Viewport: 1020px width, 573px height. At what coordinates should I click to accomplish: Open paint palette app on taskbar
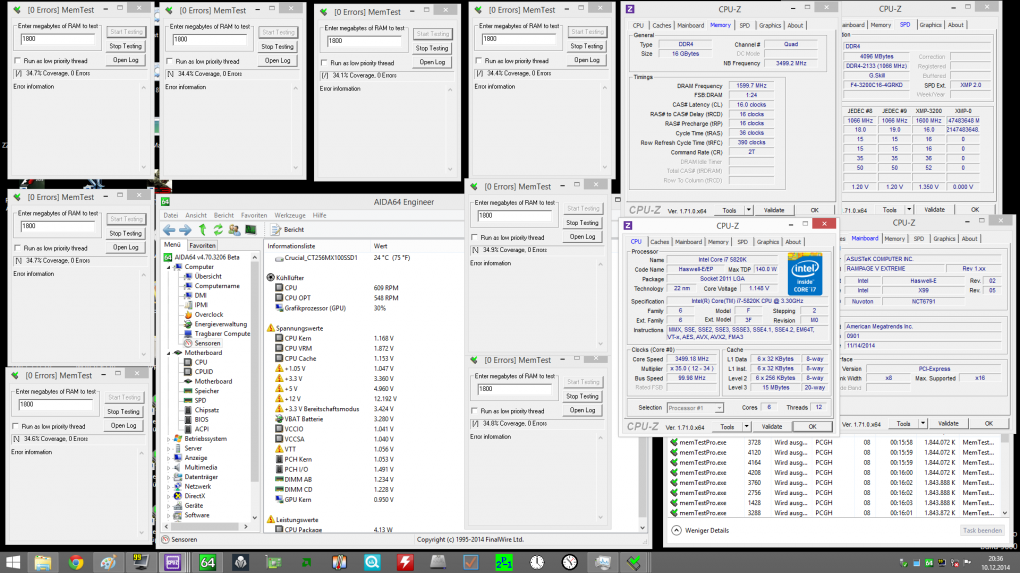click(108, 562)
